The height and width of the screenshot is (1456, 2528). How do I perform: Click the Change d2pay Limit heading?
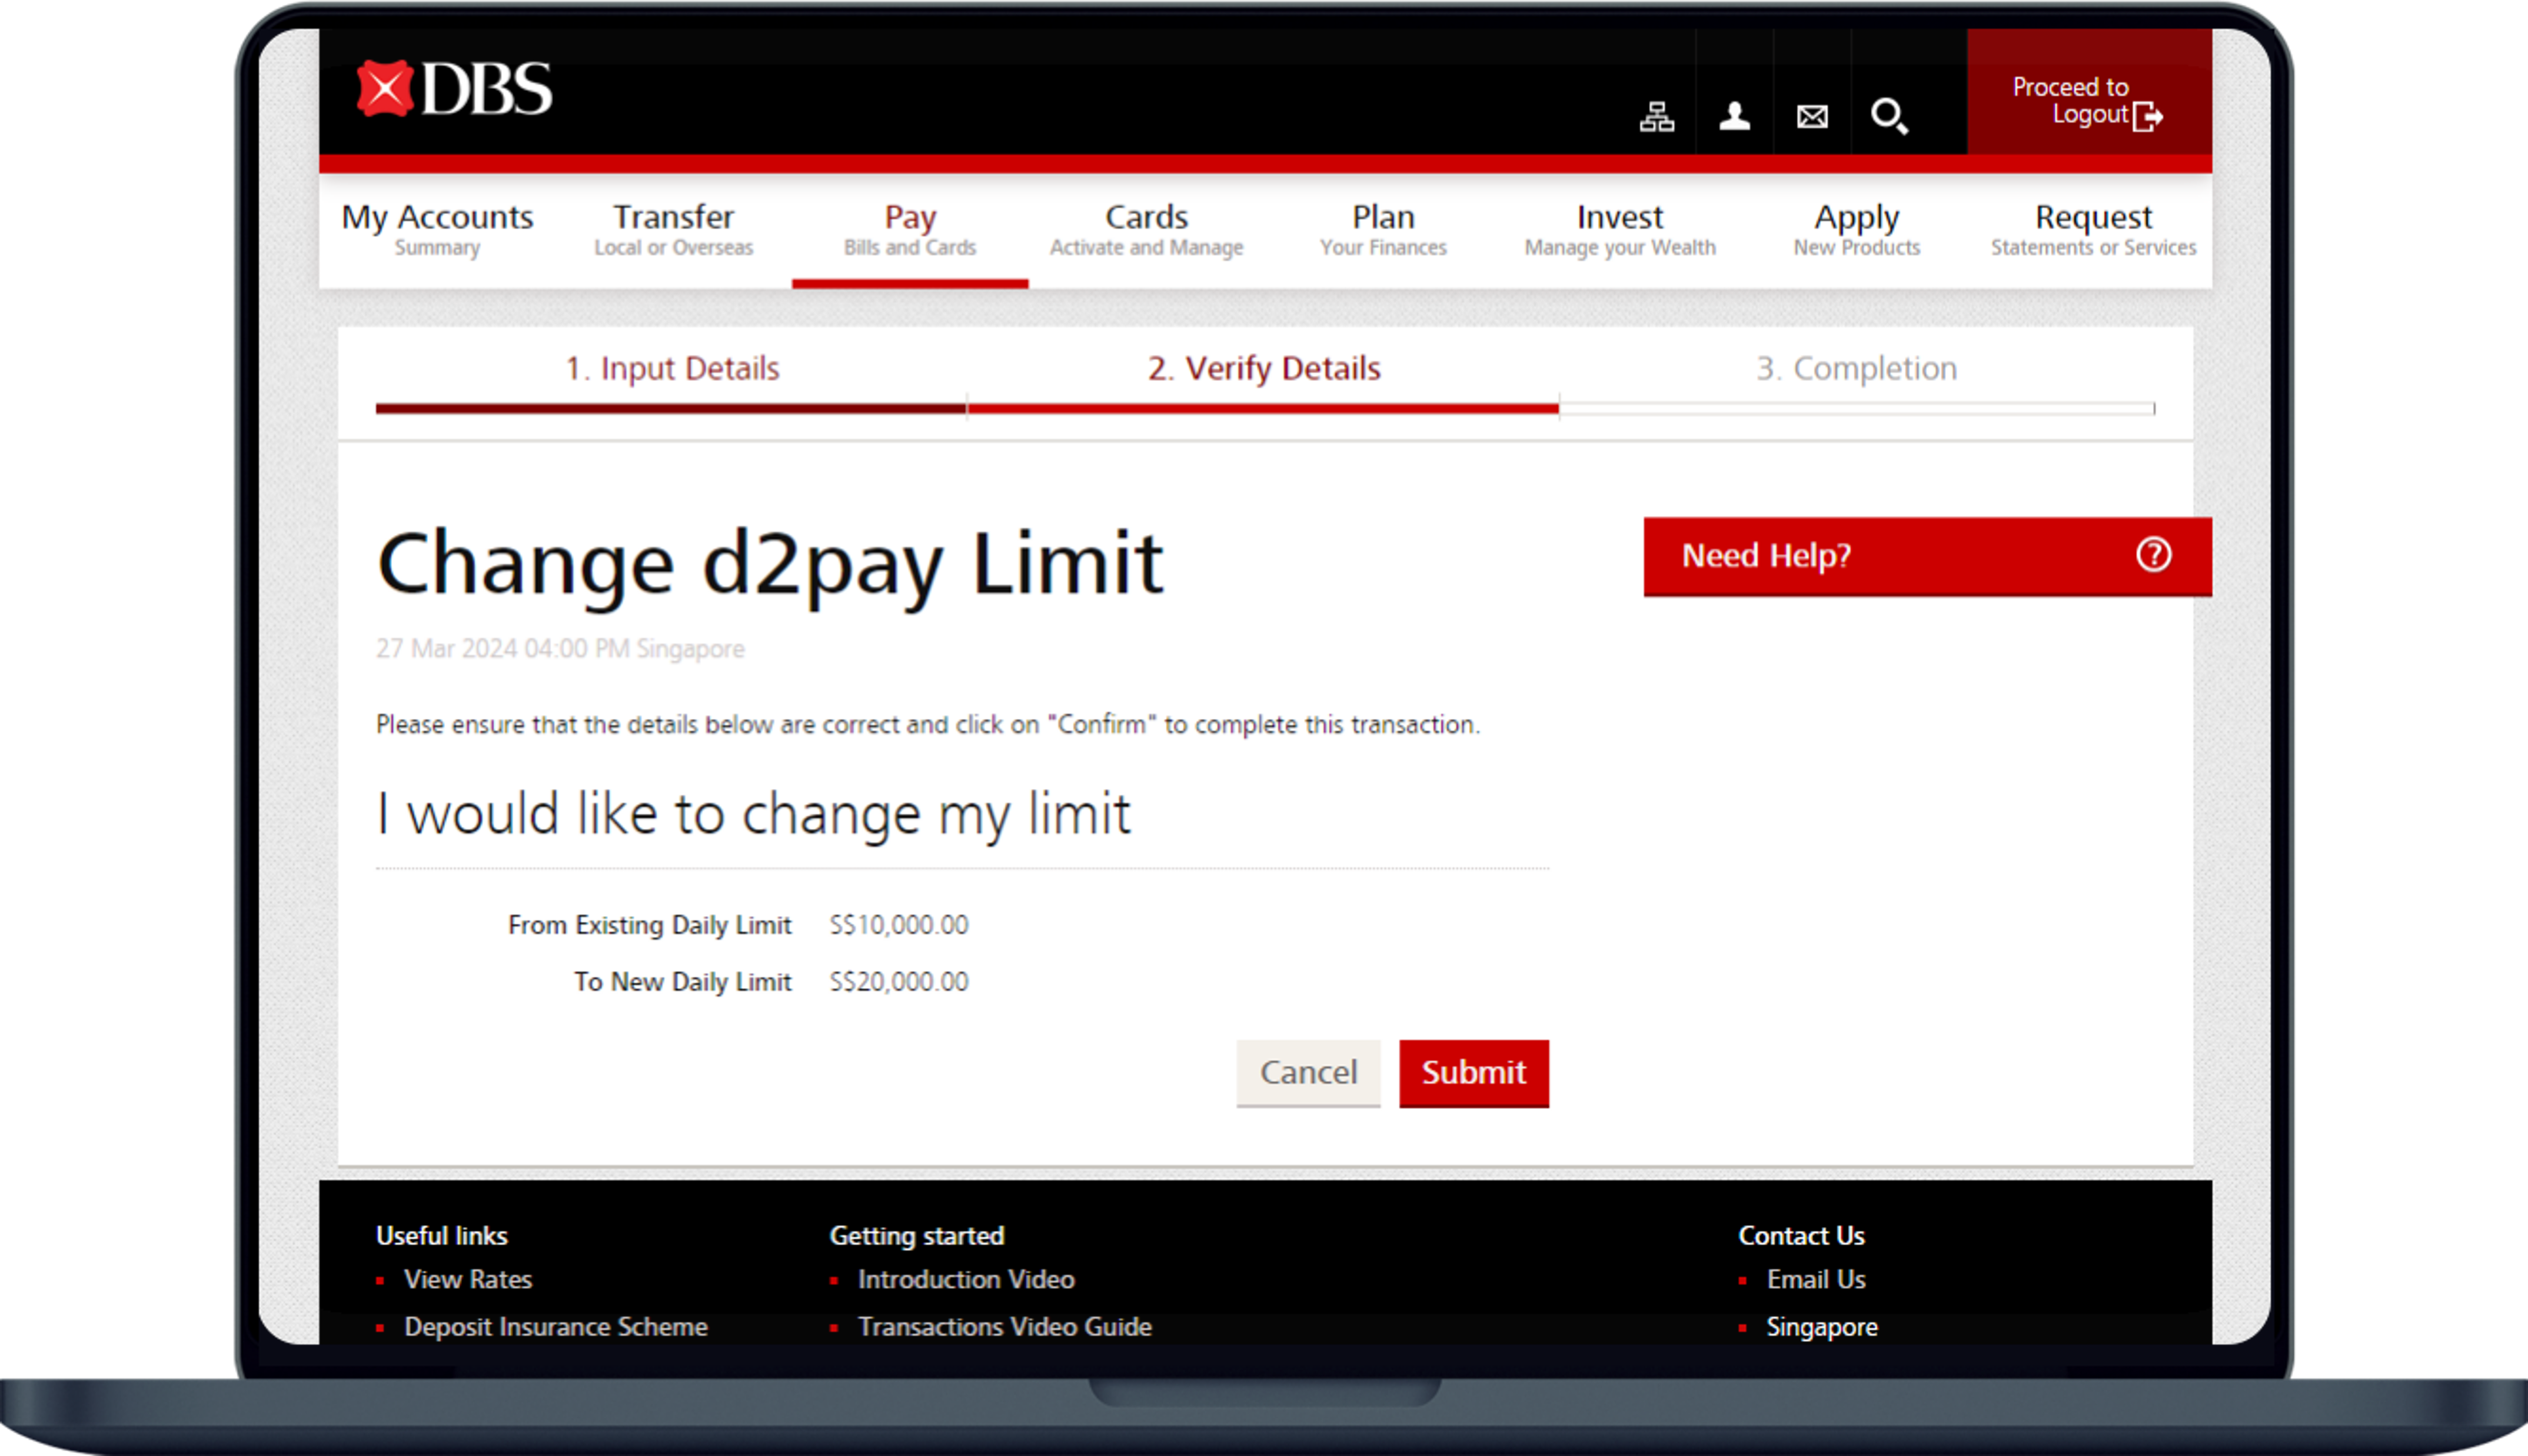click(770, 566)
